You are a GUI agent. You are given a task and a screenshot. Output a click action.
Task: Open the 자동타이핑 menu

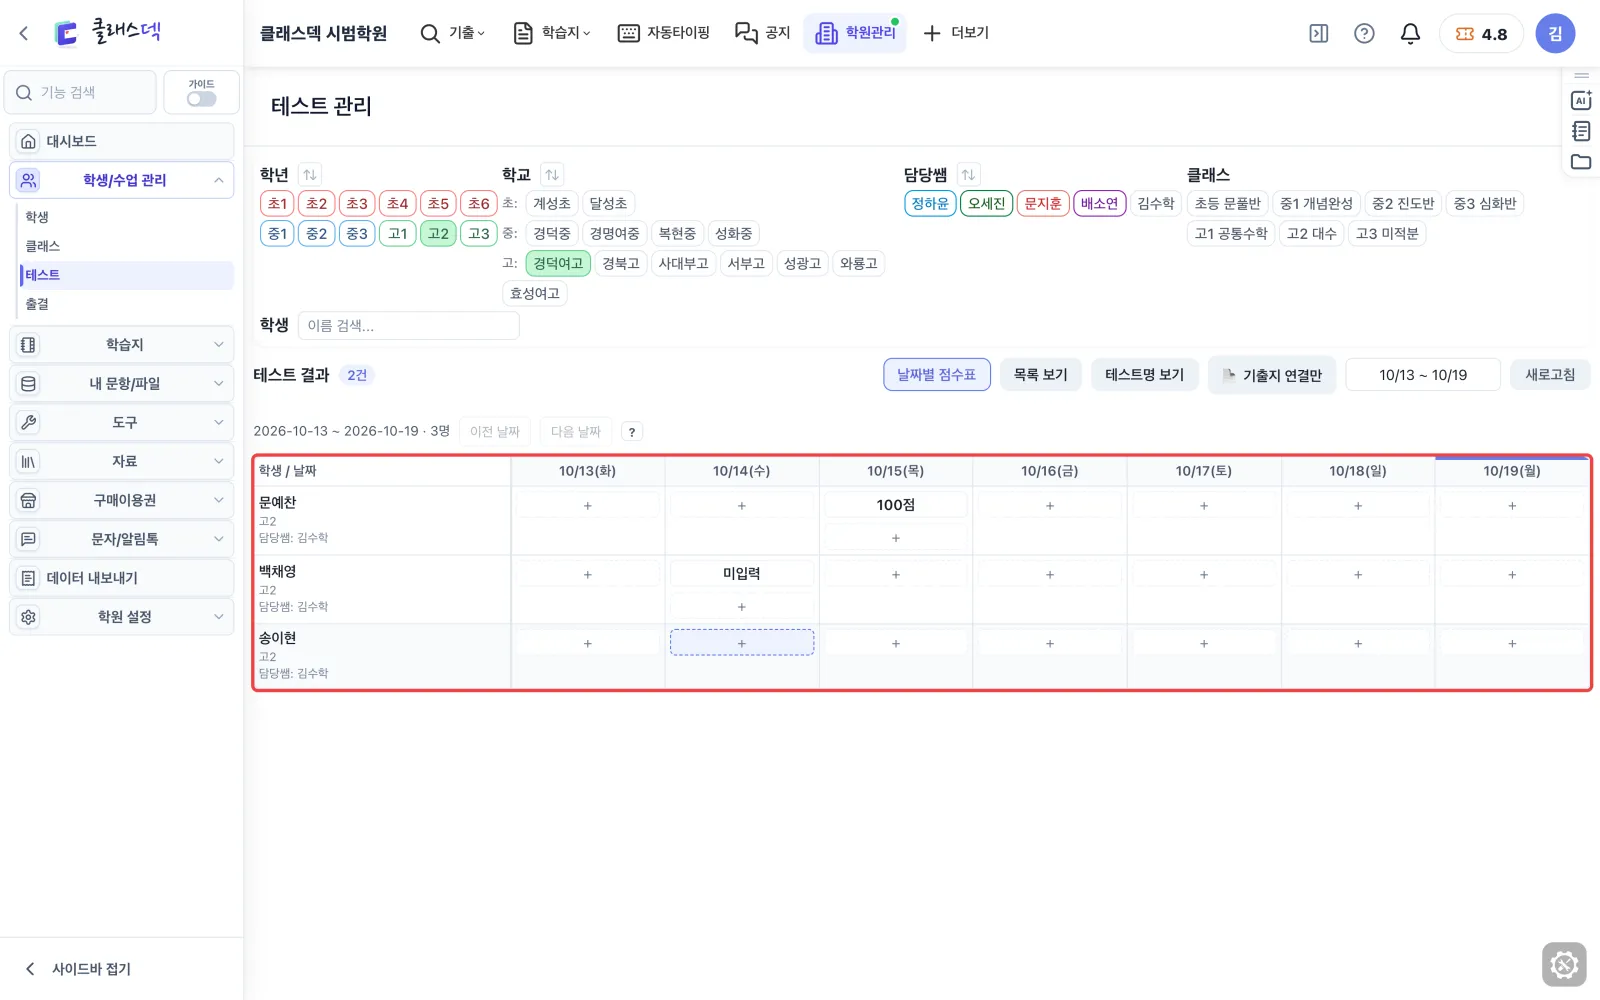pyautogui.click(x=664, y=33)
